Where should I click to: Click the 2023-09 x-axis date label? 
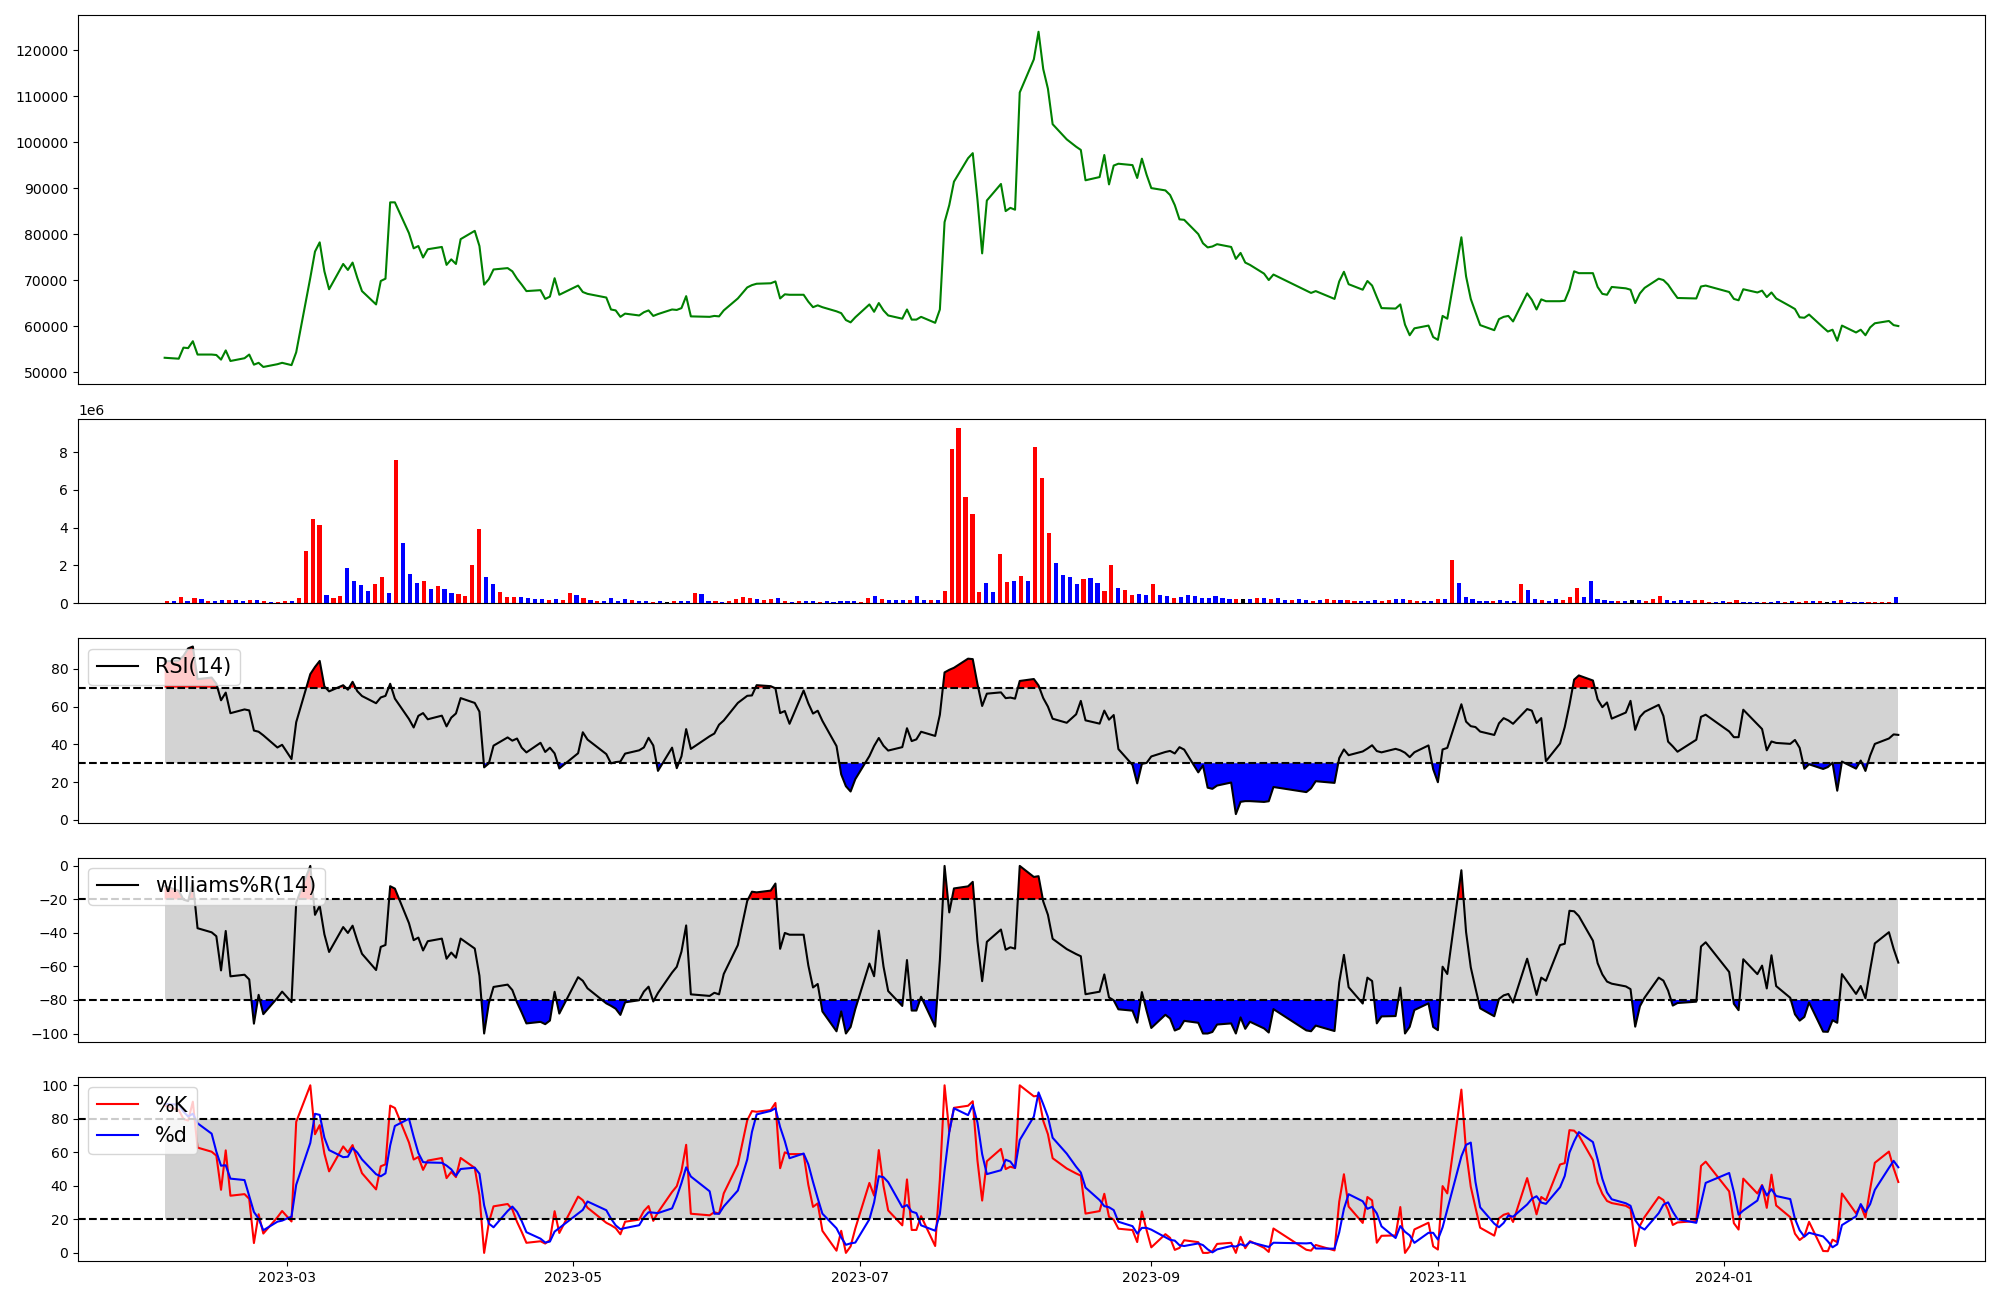[x=1151, y=1277]
